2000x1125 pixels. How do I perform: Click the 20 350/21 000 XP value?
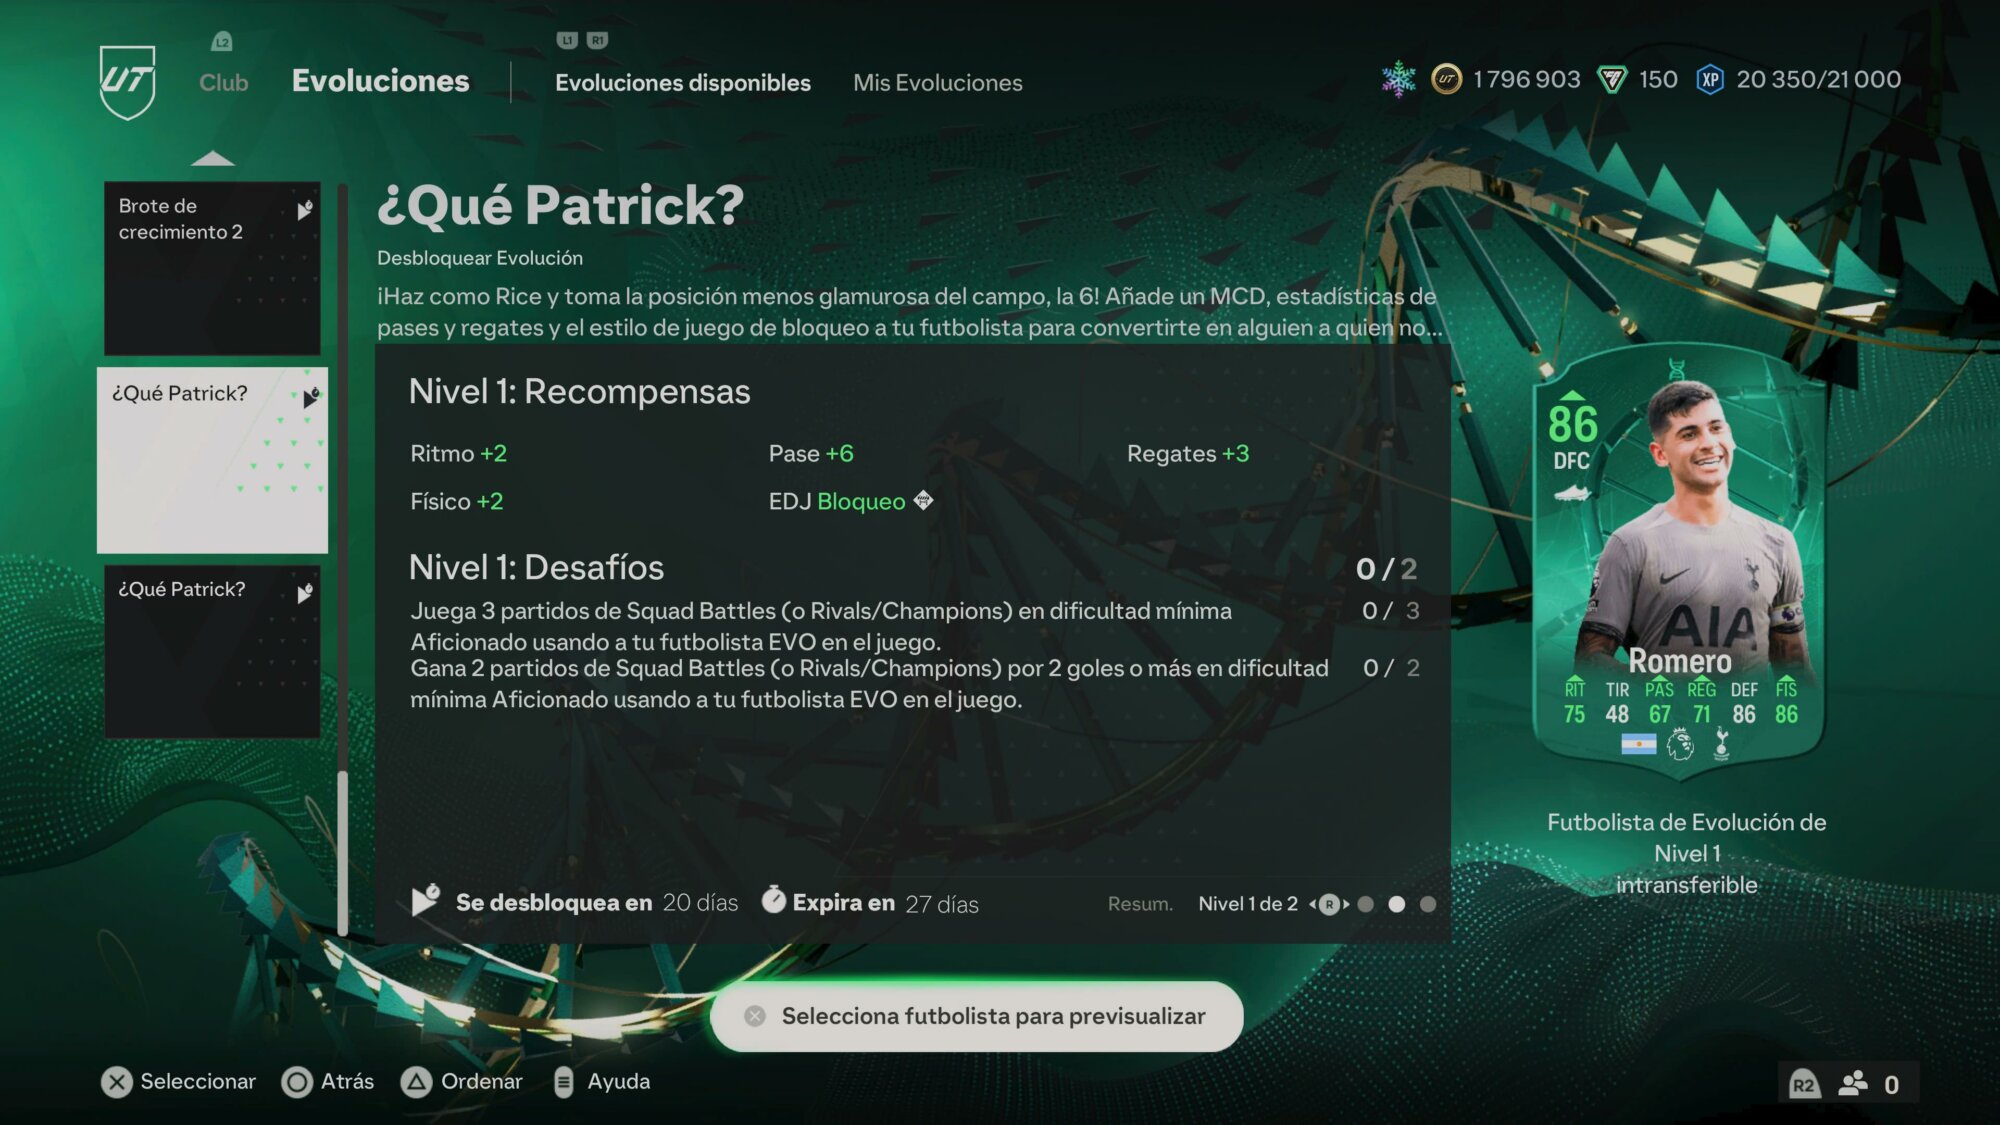coord(1818,79)
